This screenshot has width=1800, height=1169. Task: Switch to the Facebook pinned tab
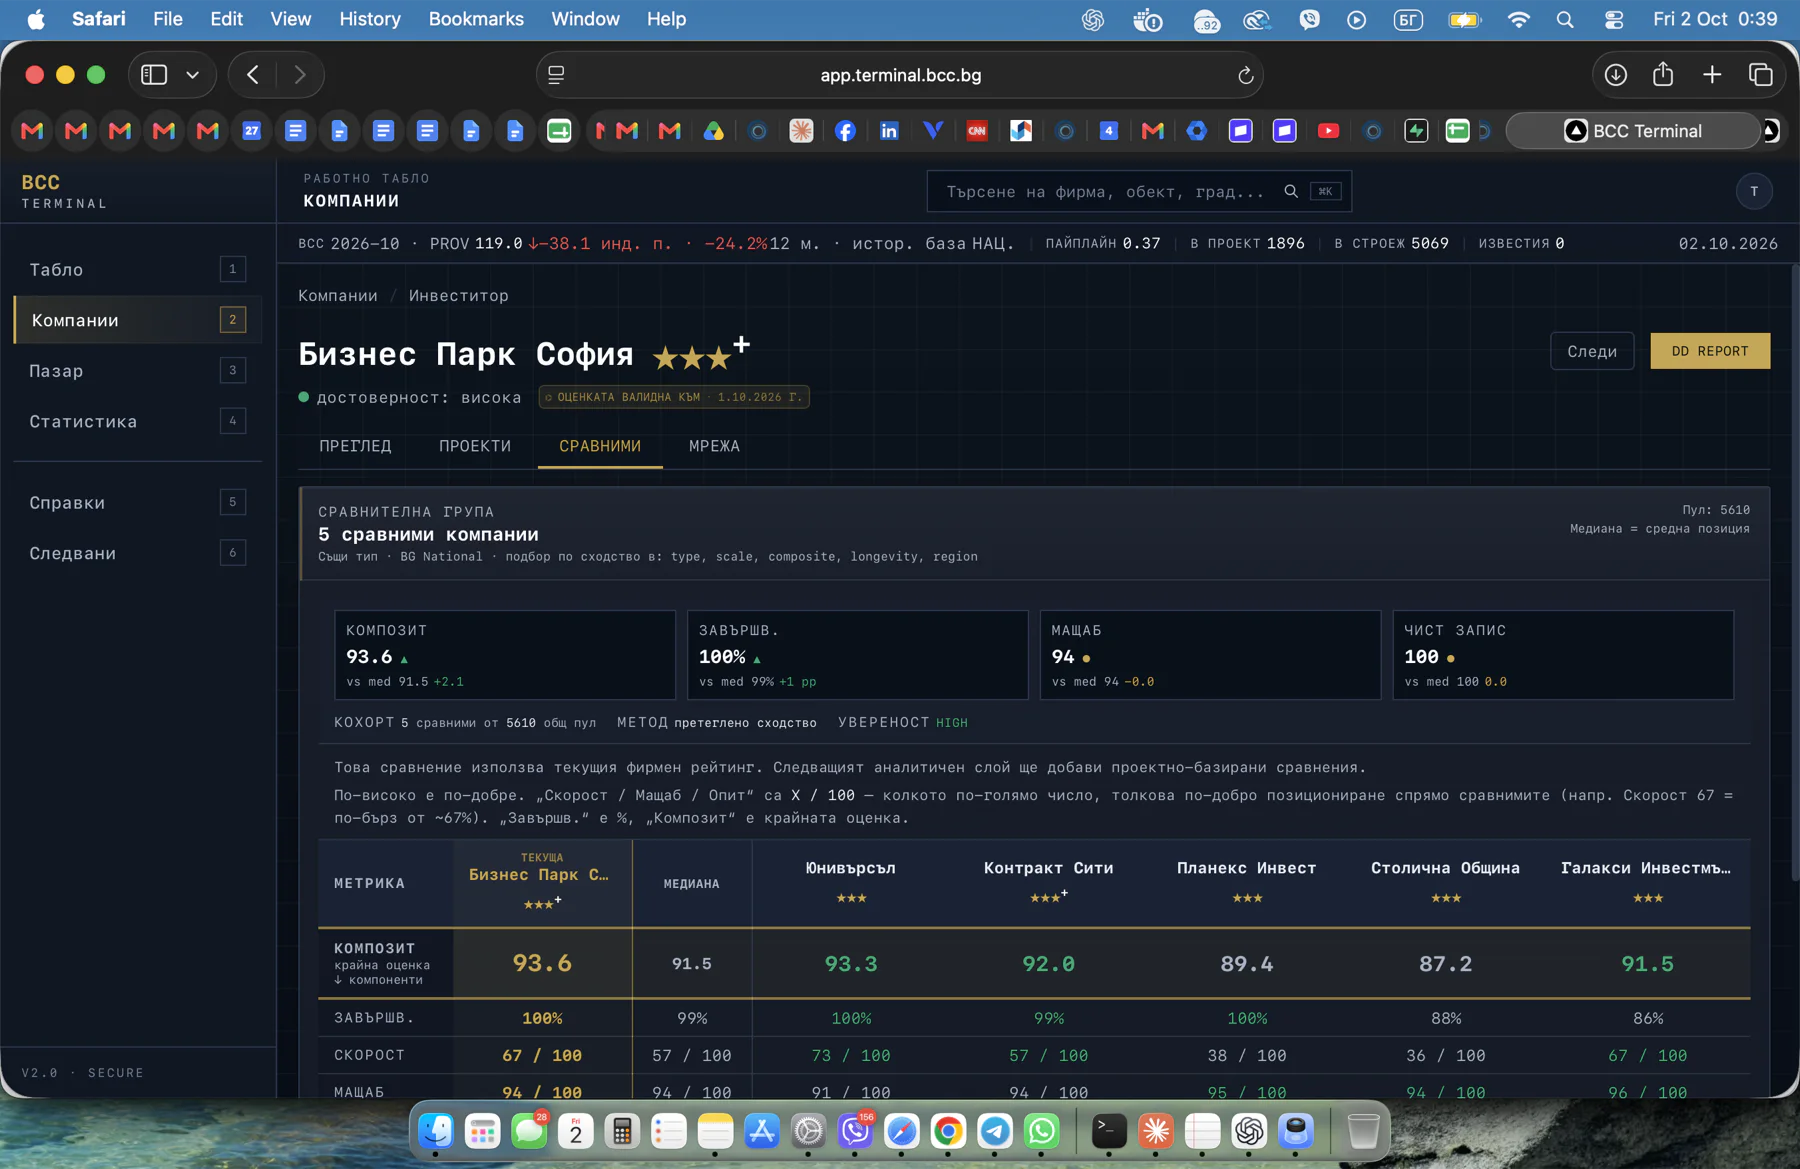tap(845, 131)
